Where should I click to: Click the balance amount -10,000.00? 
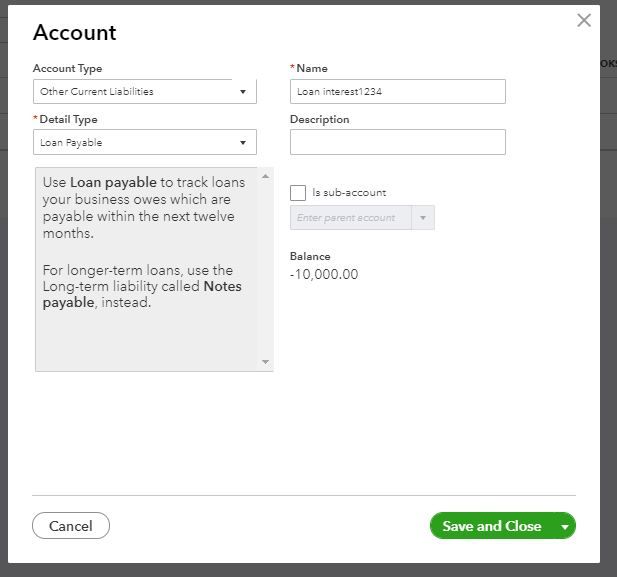324,275
